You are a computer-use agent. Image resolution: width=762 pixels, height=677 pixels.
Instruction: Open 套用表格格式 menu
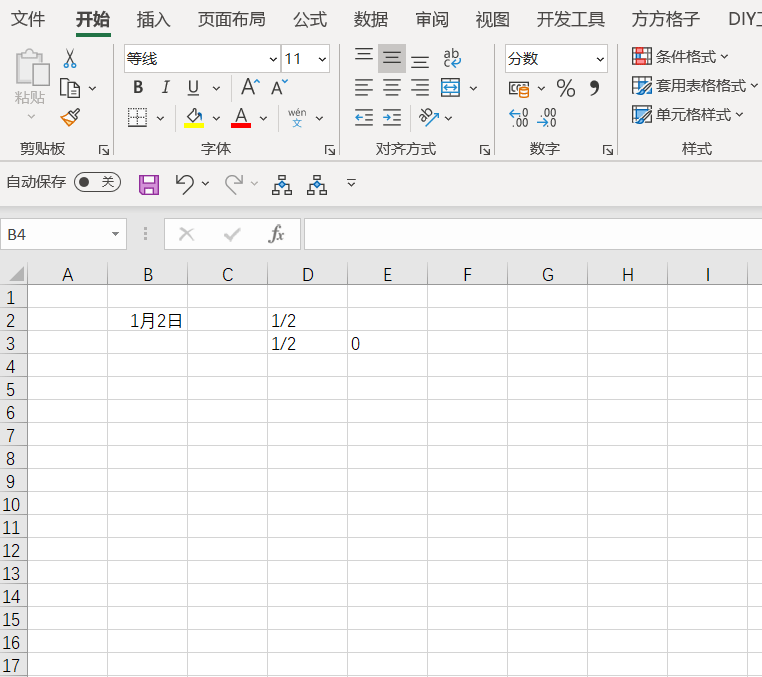pos(695,86)
